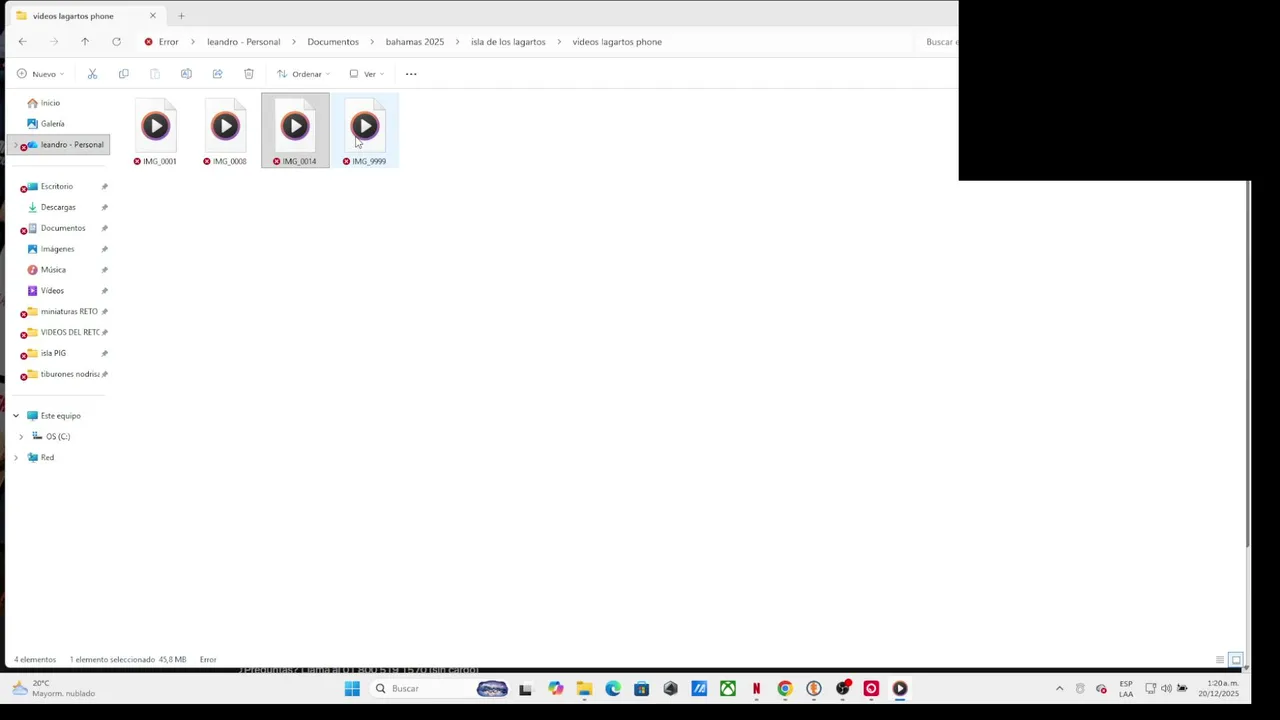1280x720 pixels.
Task: Select the videos lagartos phone tab
Action: [x=85, y=16]
